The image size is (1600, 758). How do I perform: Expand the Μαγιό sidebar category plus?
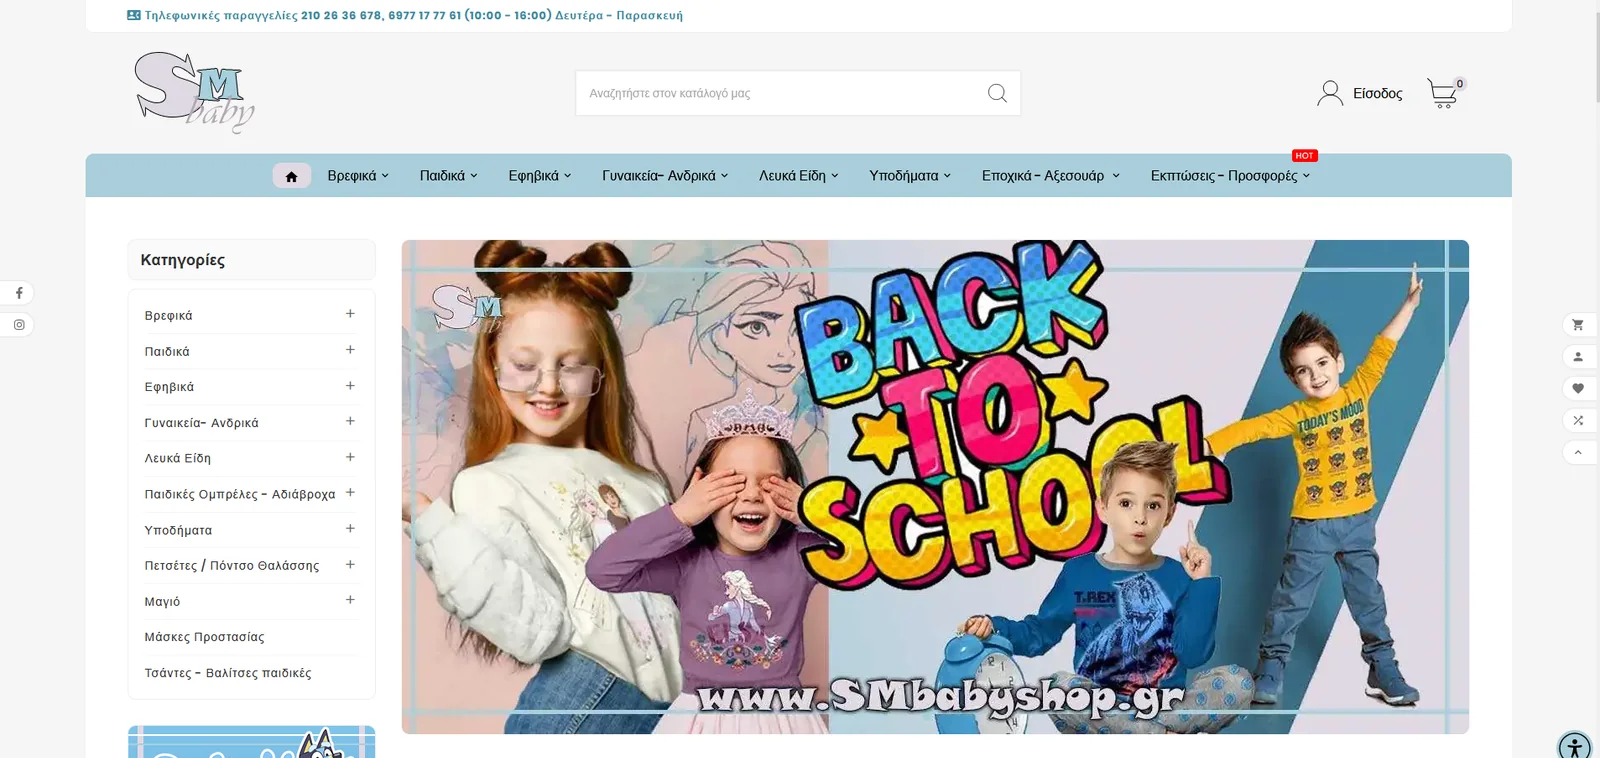point(350,600)
